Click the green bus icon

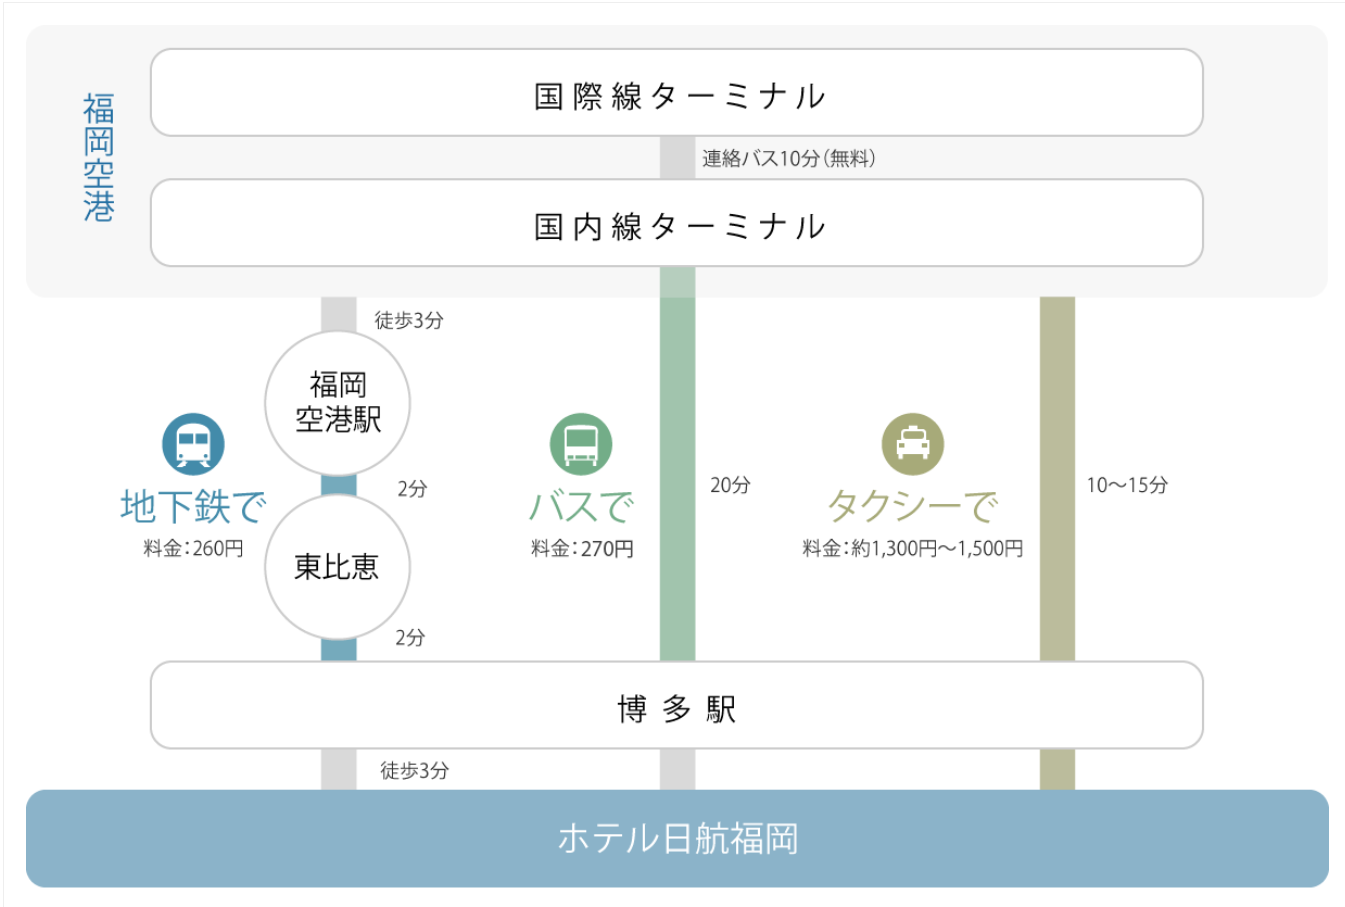tap(581, 444)
